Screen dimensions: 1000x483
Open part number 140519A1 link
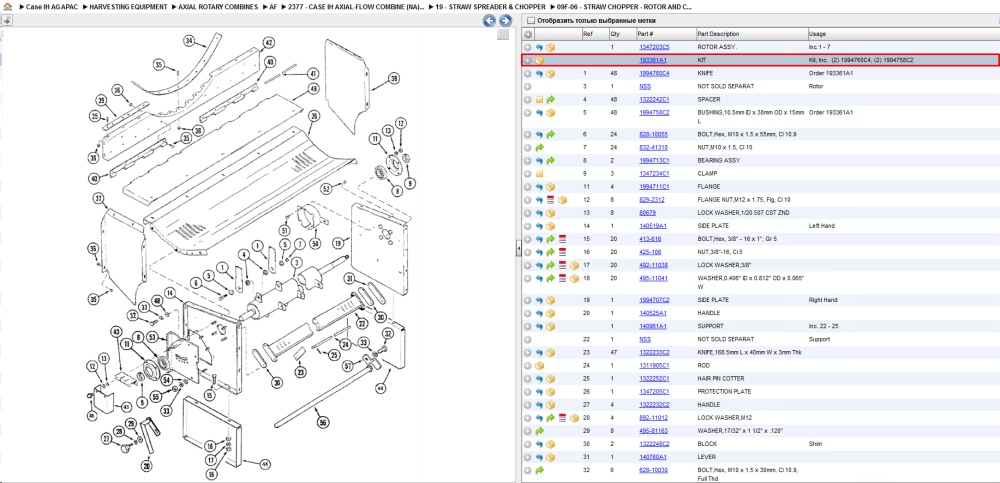[x=653, y=226]
